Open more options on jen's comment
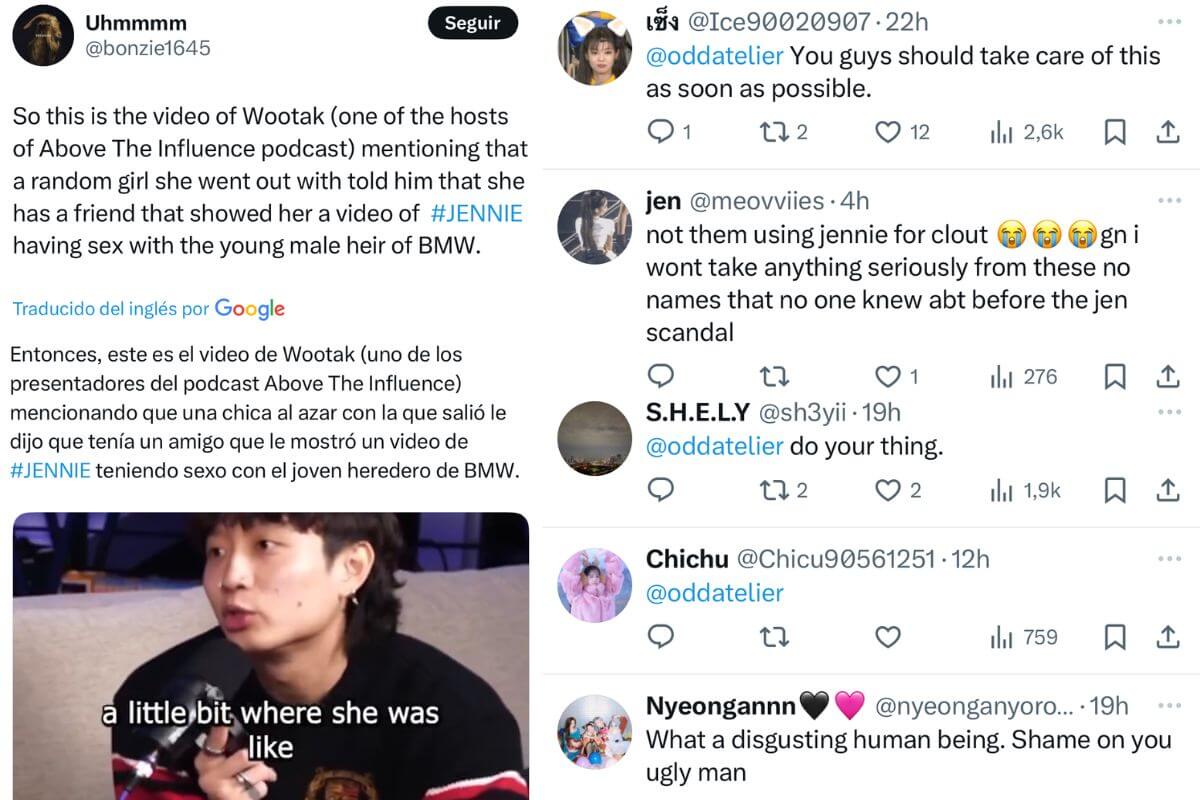This screenshot has height=800, width=1200. 1168,200
